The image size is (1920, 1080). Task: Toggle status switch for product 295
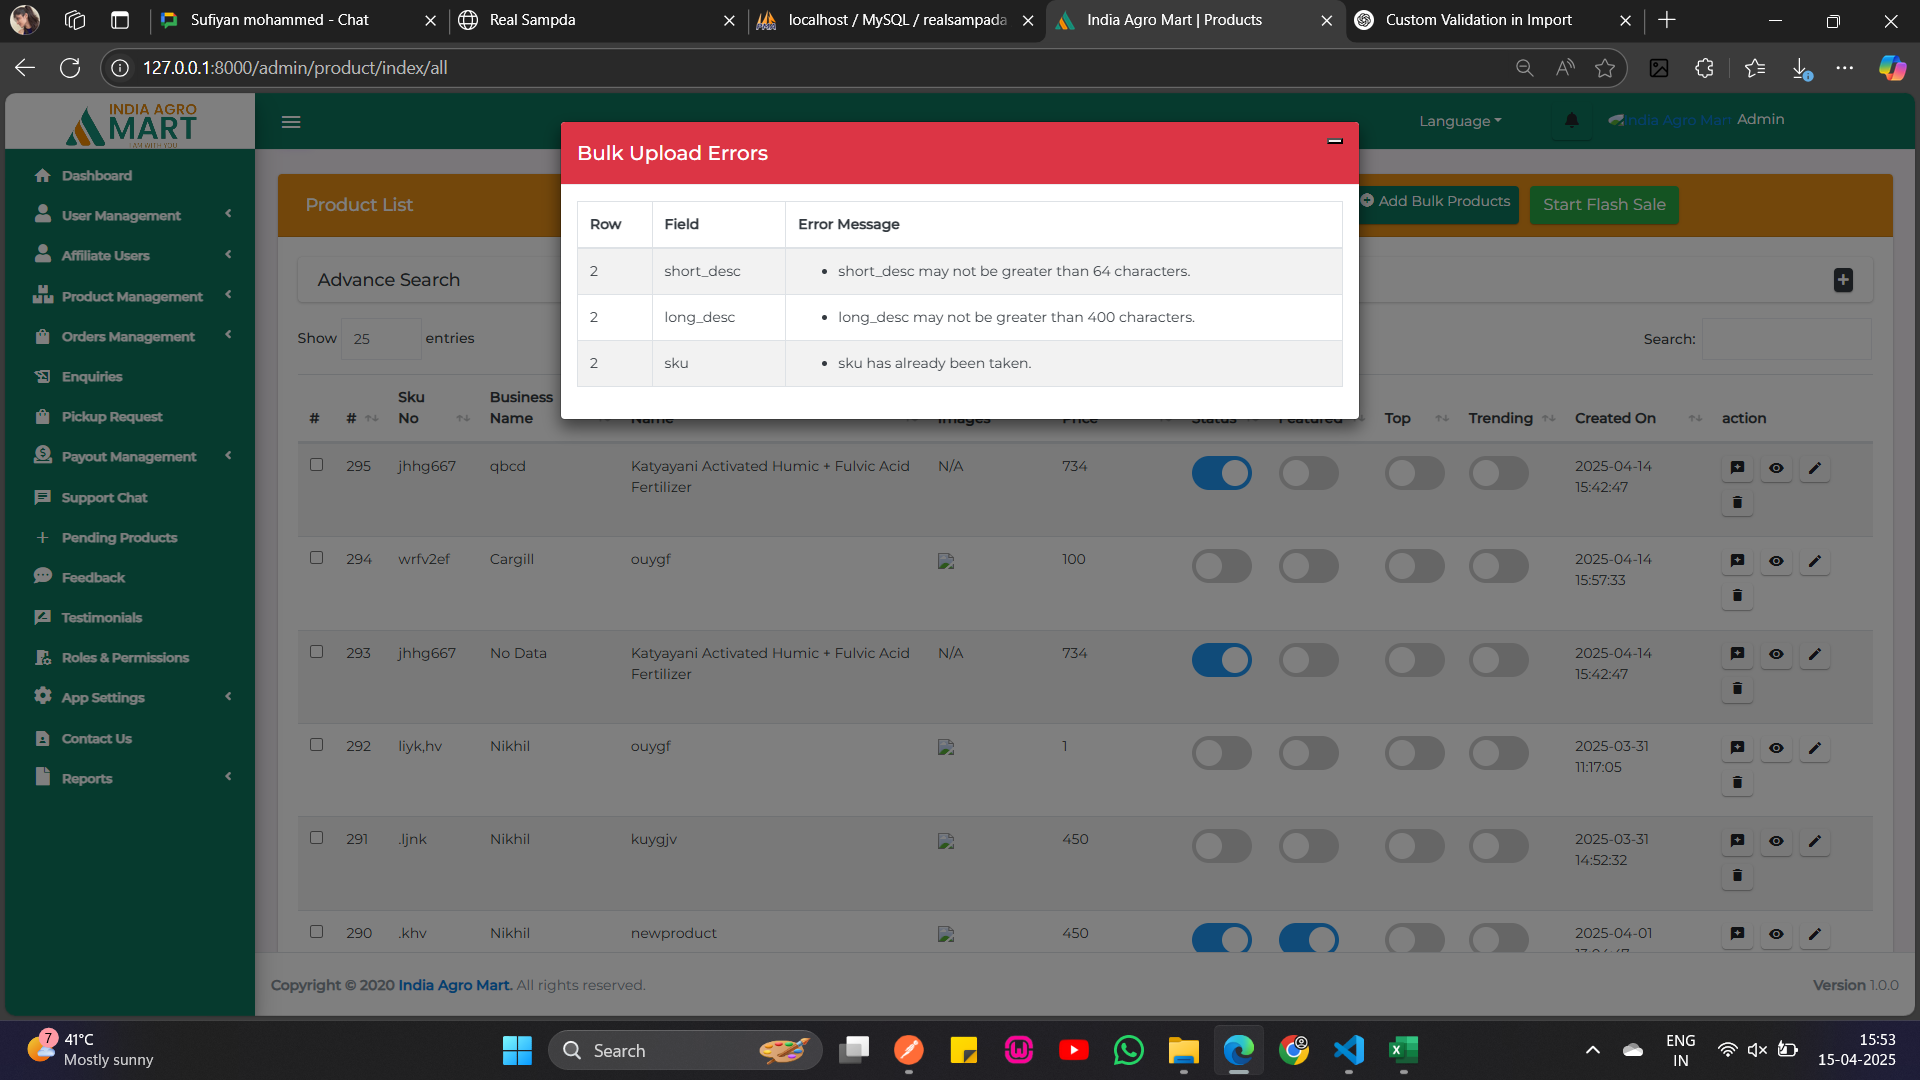1221,473
